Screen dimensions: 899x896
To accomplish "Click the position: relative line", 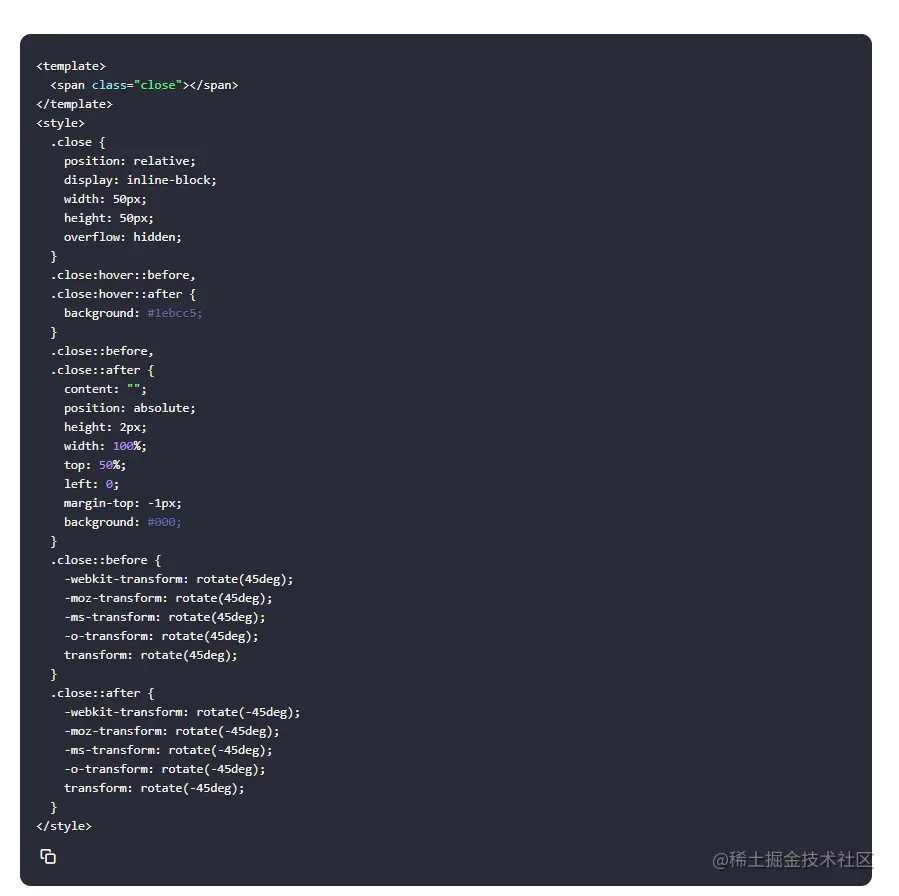I will pyautogui.click(x=130, y=161).
